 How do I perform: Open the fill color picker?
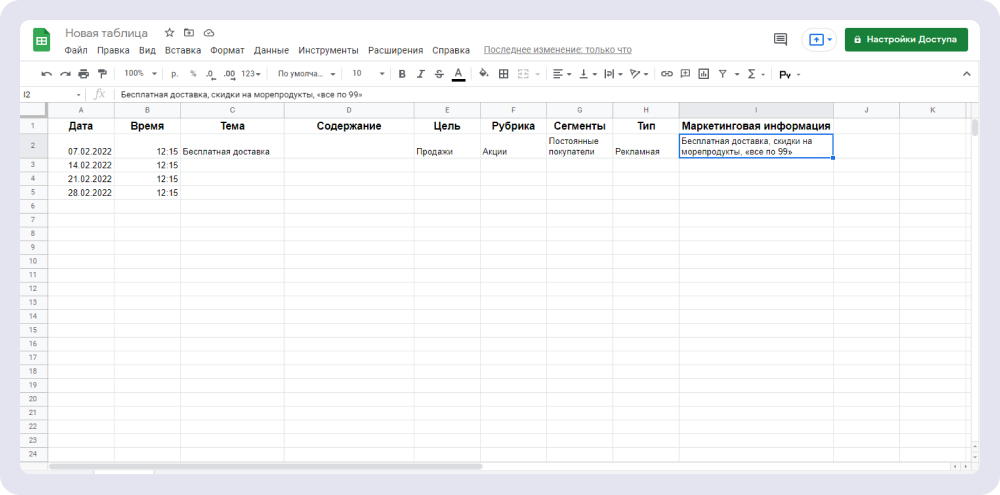click(484, 74)
